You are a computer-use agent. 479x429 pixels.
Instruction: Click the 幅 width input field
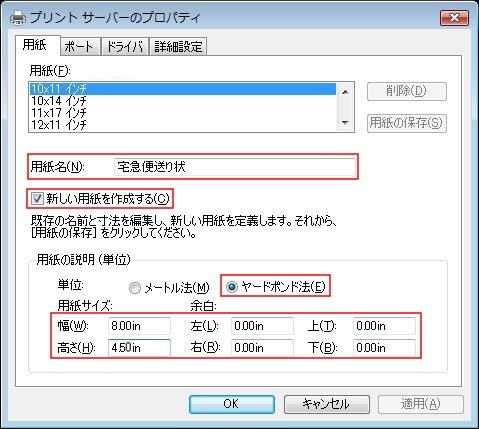139,326
